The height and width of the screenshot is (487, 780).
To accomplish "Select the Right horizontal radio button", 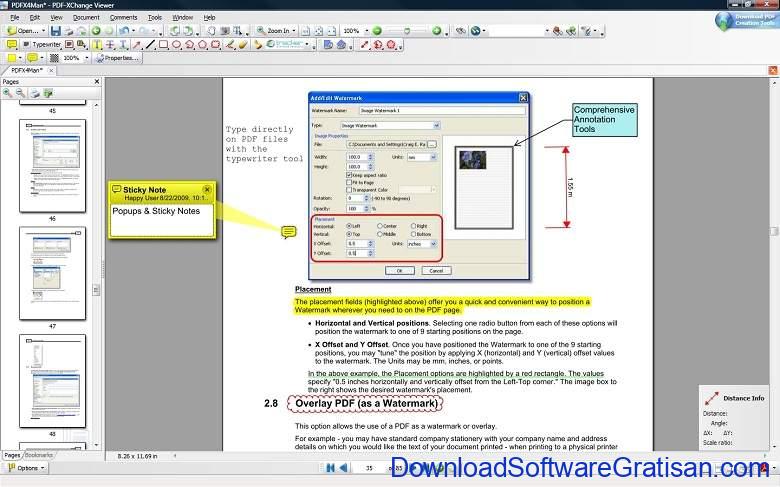I will (413, 226).
